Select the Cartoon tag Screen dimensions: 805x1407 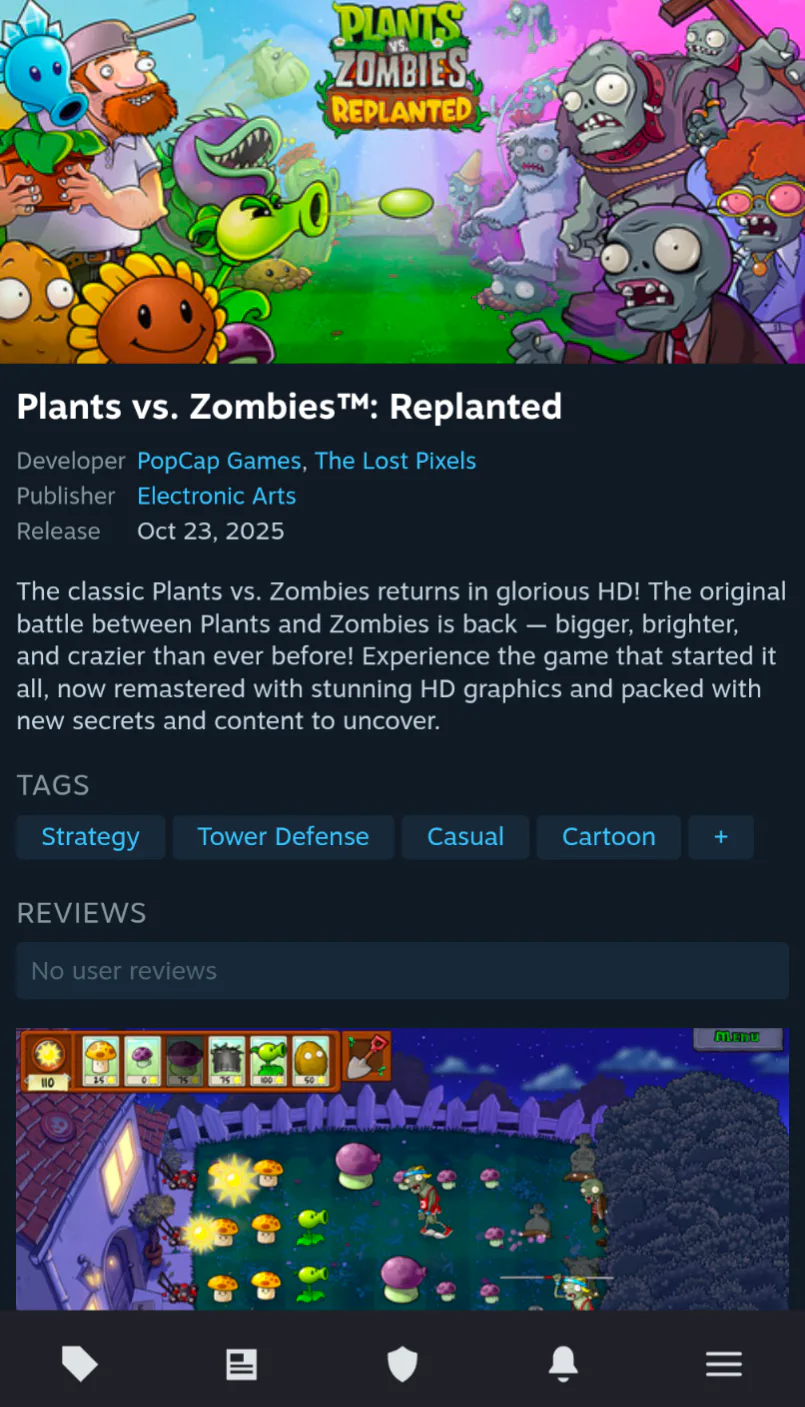coord(608,837)
